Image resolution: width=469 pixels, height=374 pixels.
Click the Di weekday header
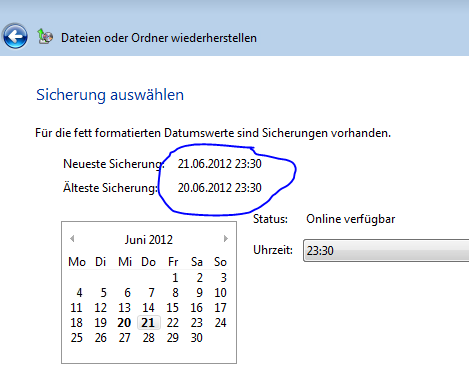tap(100, 262)
